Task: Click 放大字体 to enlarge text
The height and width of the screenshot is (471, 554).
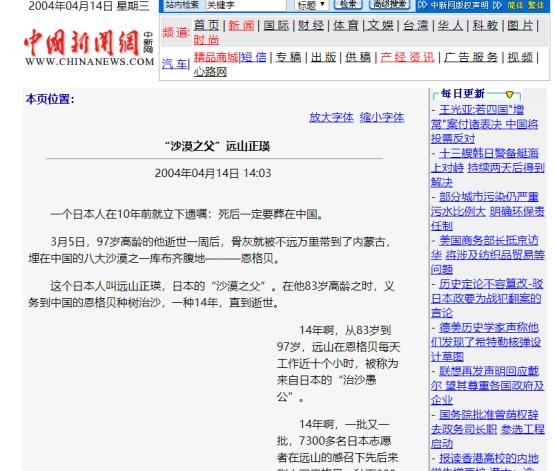Action: [x=331, y=117]
